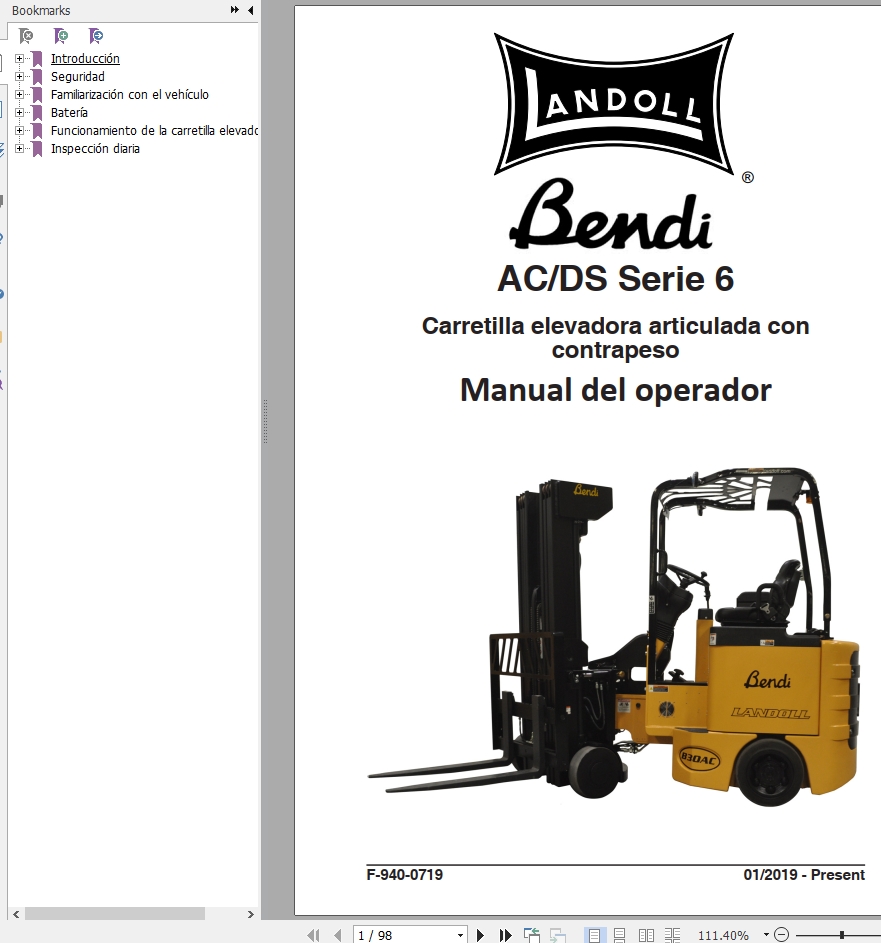The width and height of the screenshot is (881, 943).
Task: Switch to single page layout
Action: (x=594, y=935)
